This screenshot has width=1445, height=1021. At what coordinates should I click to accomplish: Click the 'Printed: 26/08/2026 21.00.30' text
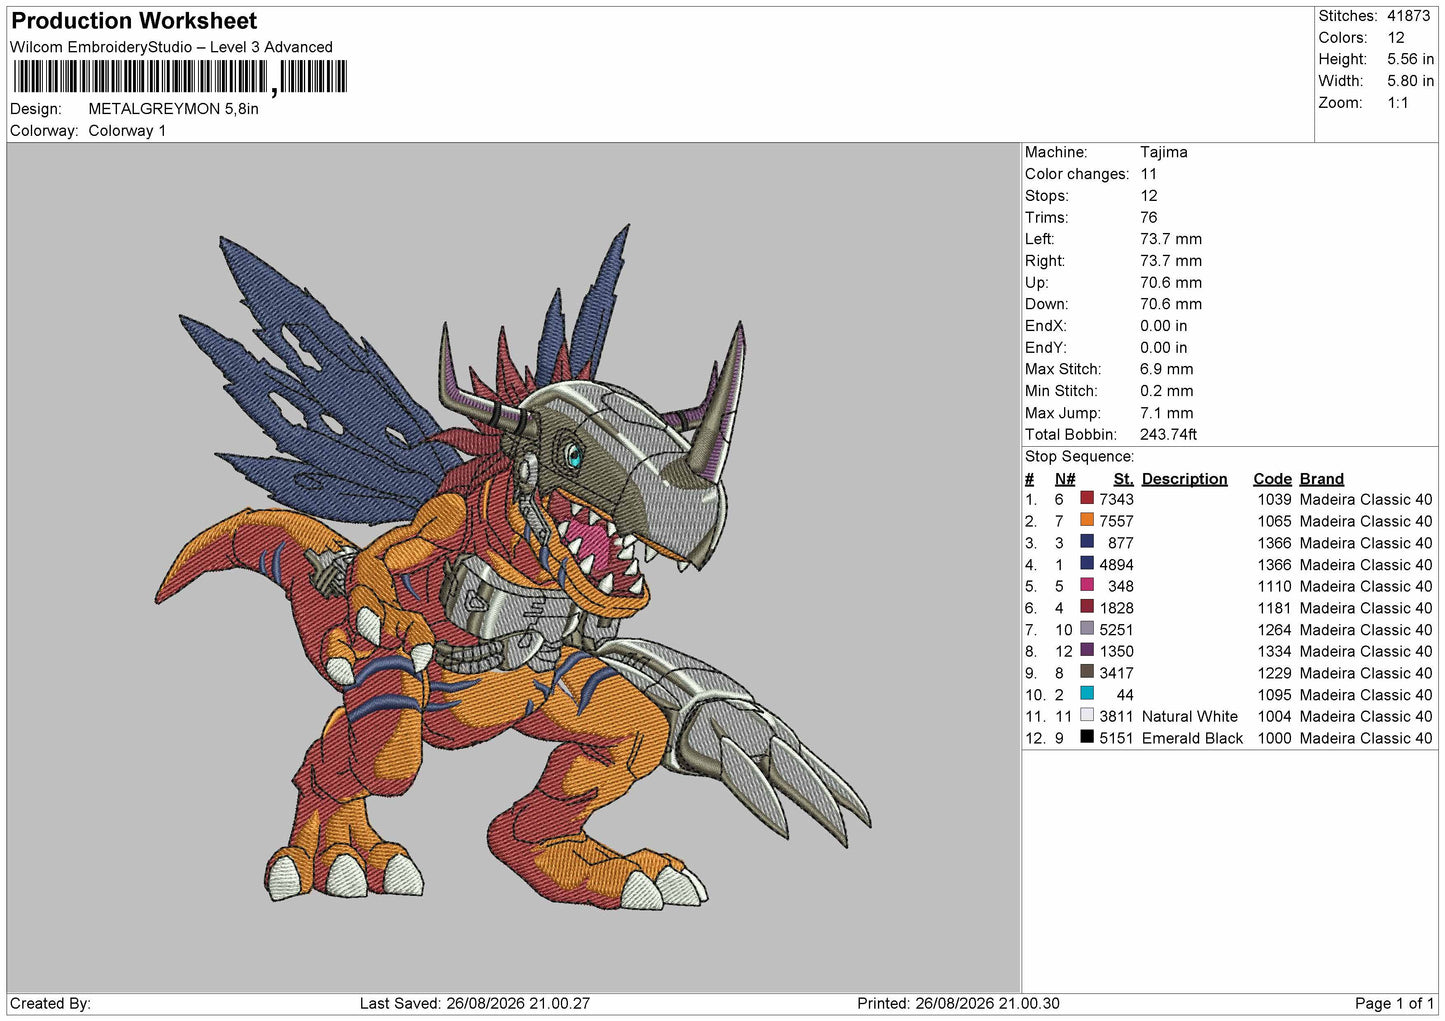point(958,1004)
